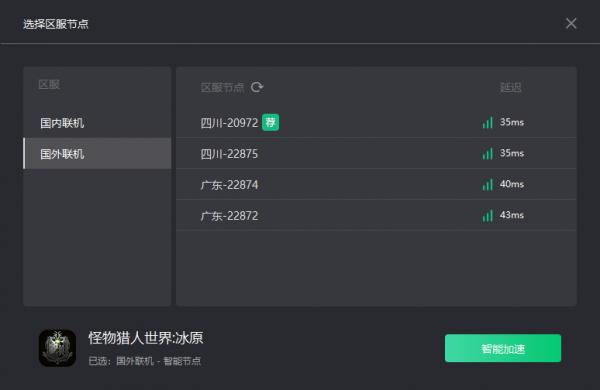Click signal bars icon for 四川-20972
The height and width of the screenshot is (390, 600).
488,122
